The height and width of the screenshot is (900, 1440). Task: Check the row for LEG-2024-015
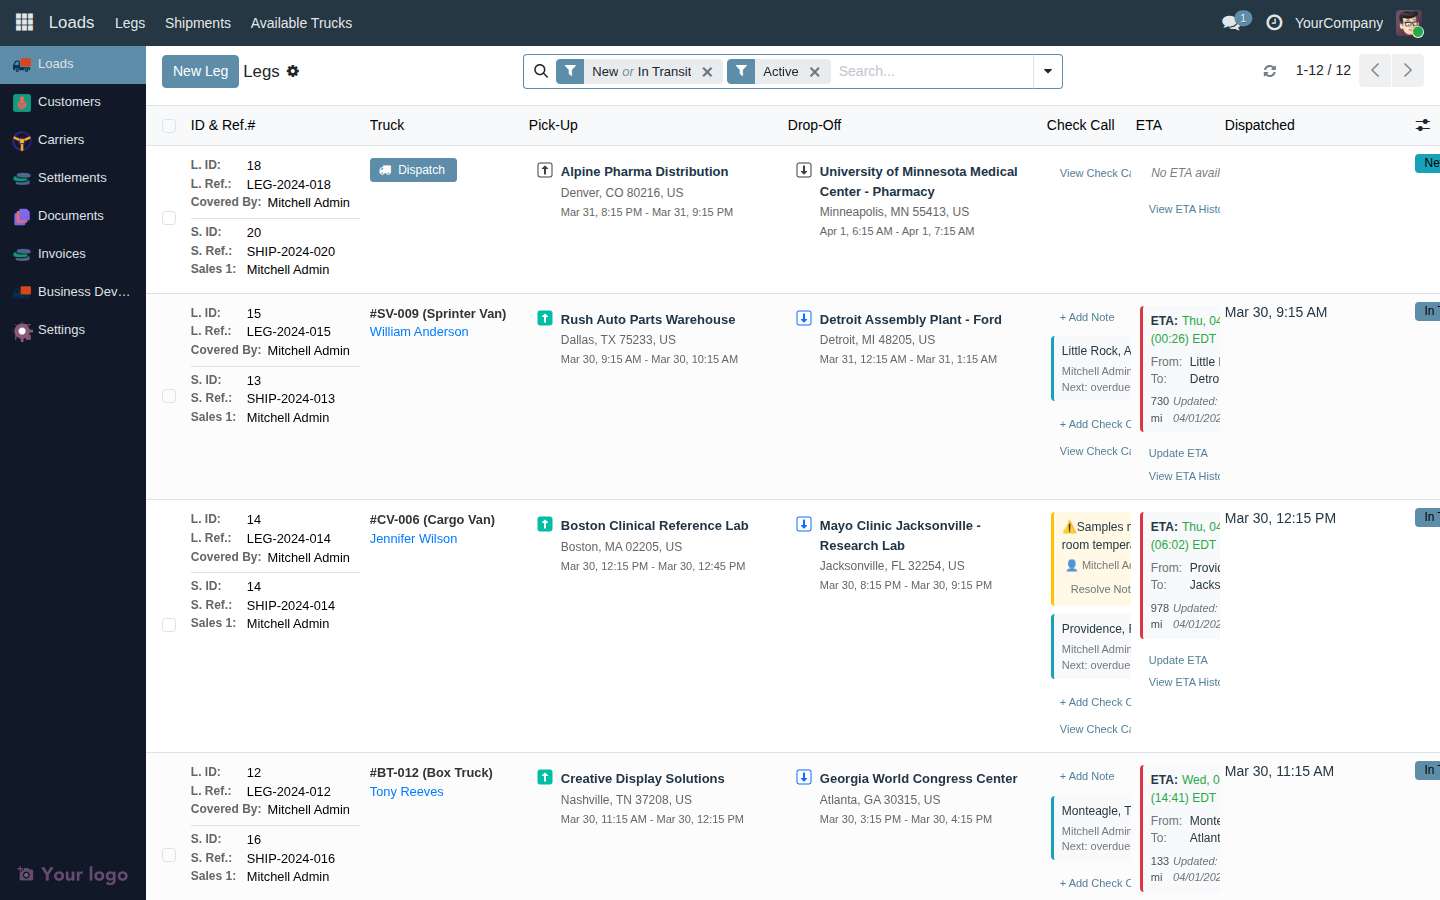(x=169, y=396)
